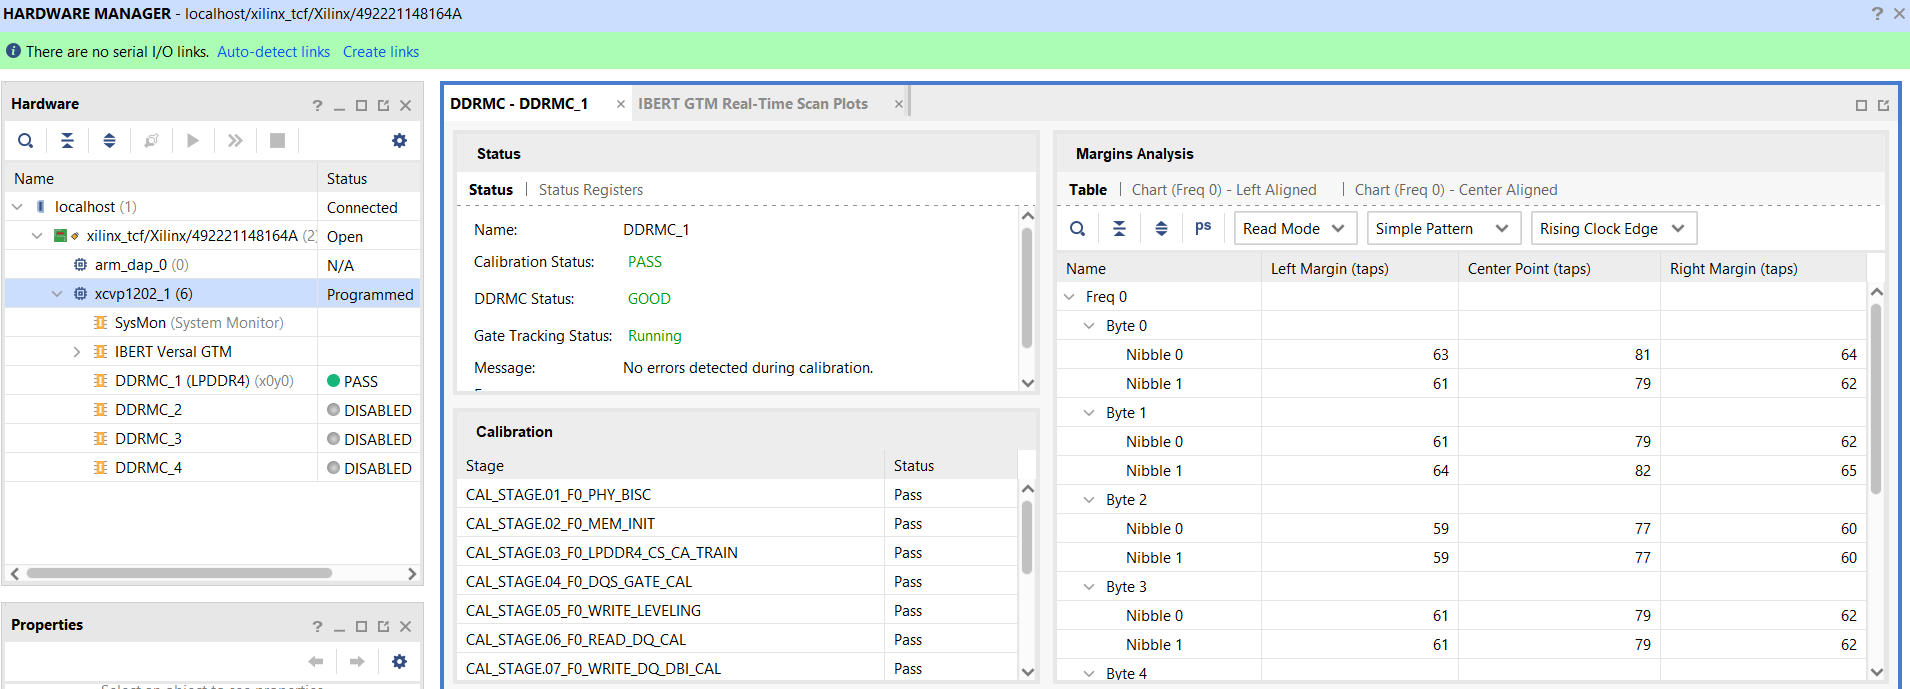Collapse the Byte 0 group
This screenshot has height=689, width=1910.
click(1089, 326)
